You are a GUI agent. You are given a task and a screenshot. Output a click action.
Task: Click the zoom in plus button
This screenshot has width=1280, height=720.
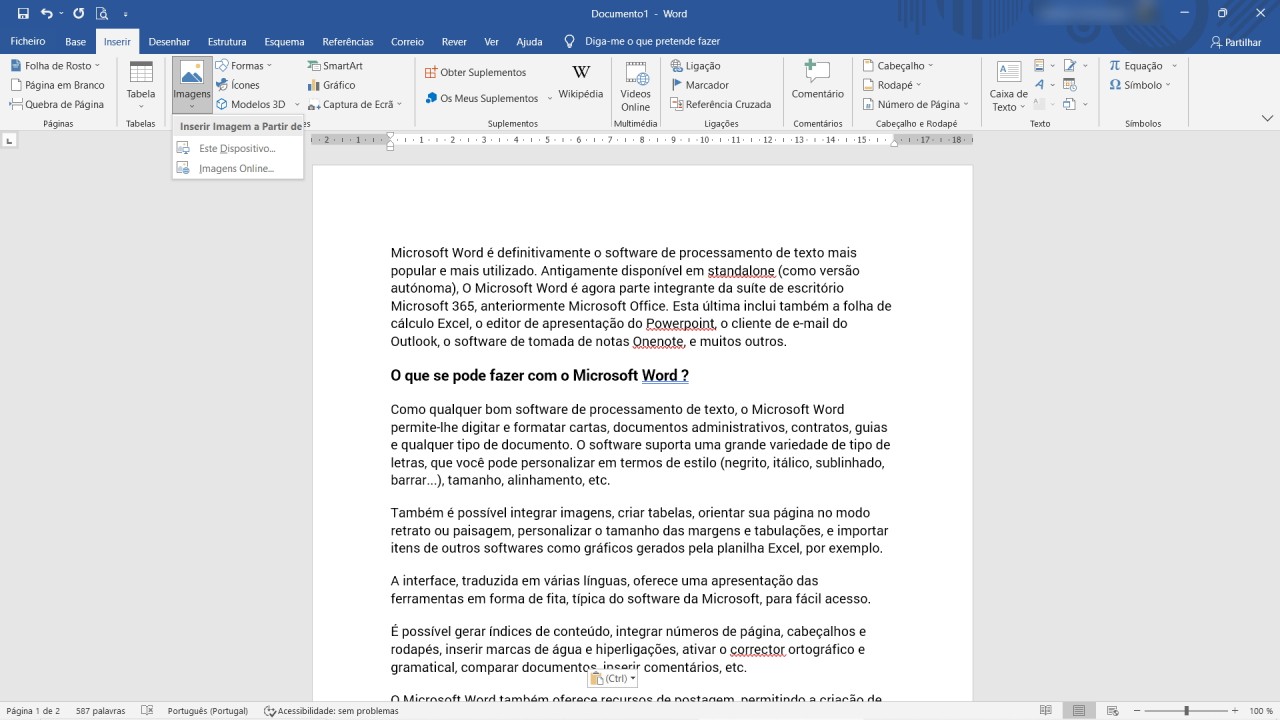pyautogui.click(x=1234, y=711)
